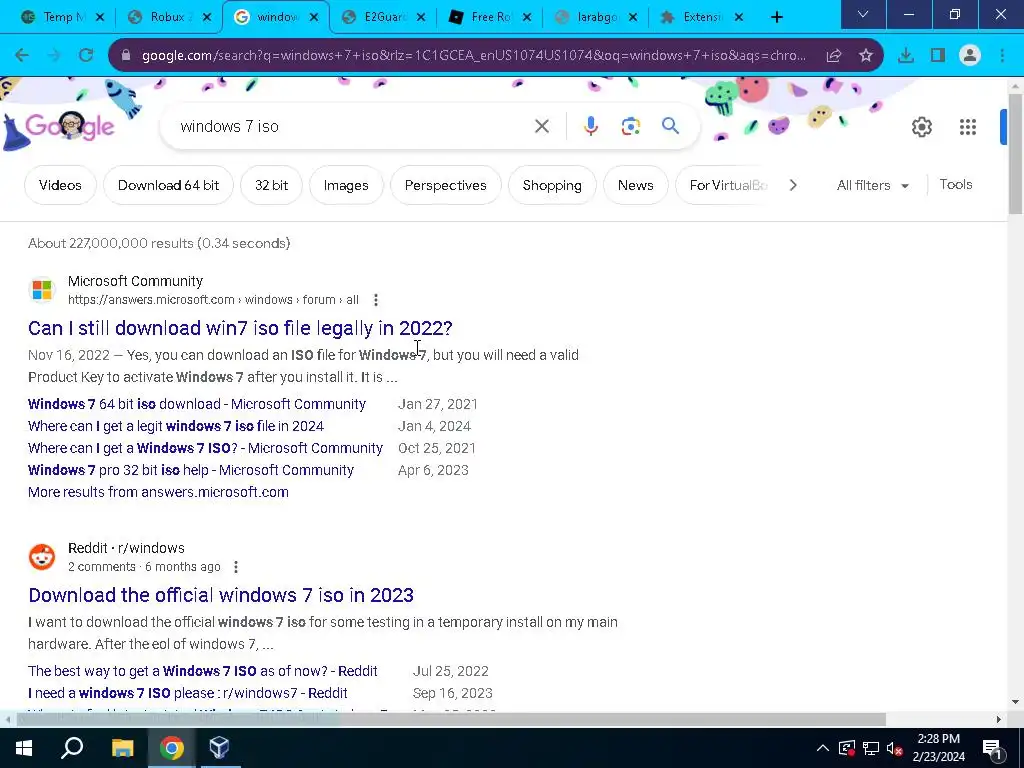Open a new tab with the plus button
The height and width of the screenshot is (768, 1024).
coord(776,18)
